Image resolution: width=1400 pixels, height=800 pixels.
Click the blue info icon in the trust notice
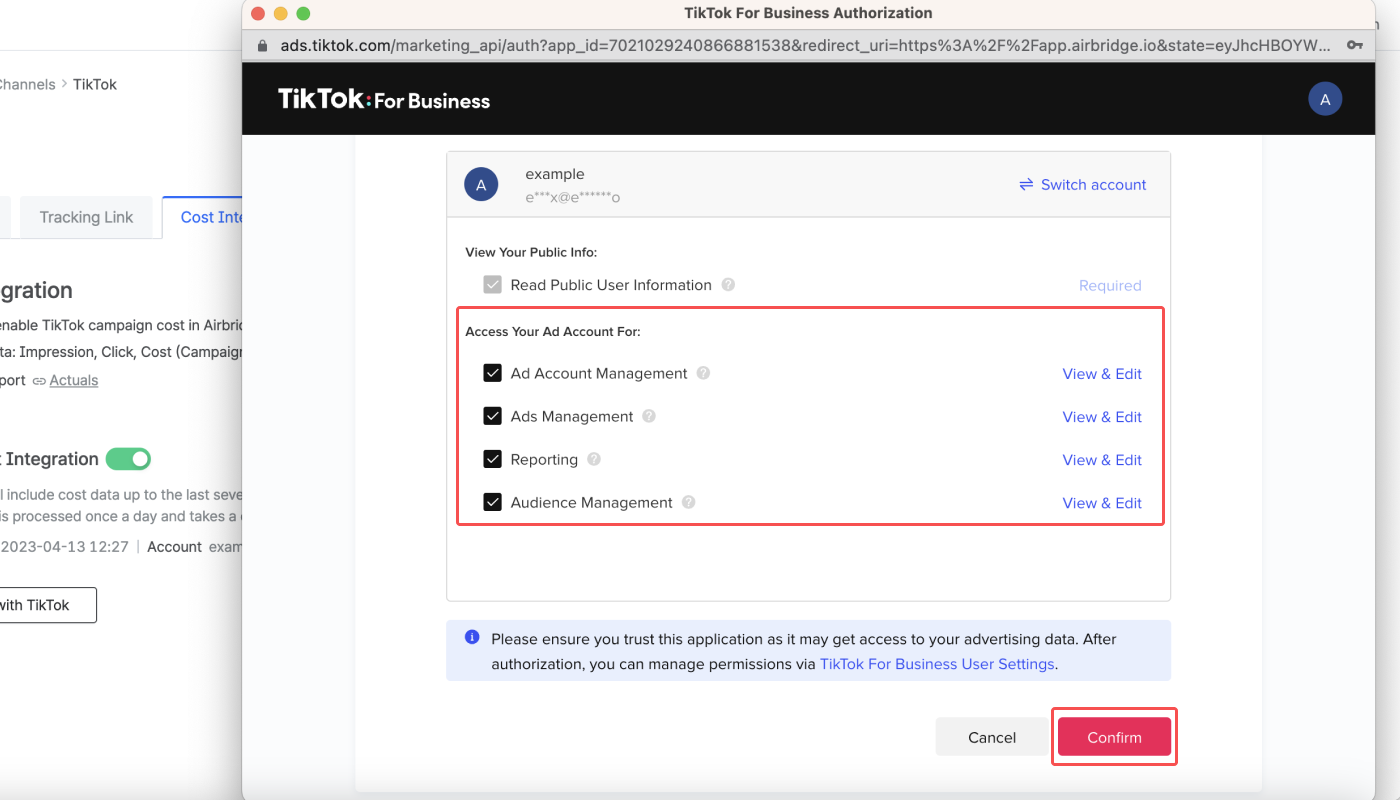(472, 637)
